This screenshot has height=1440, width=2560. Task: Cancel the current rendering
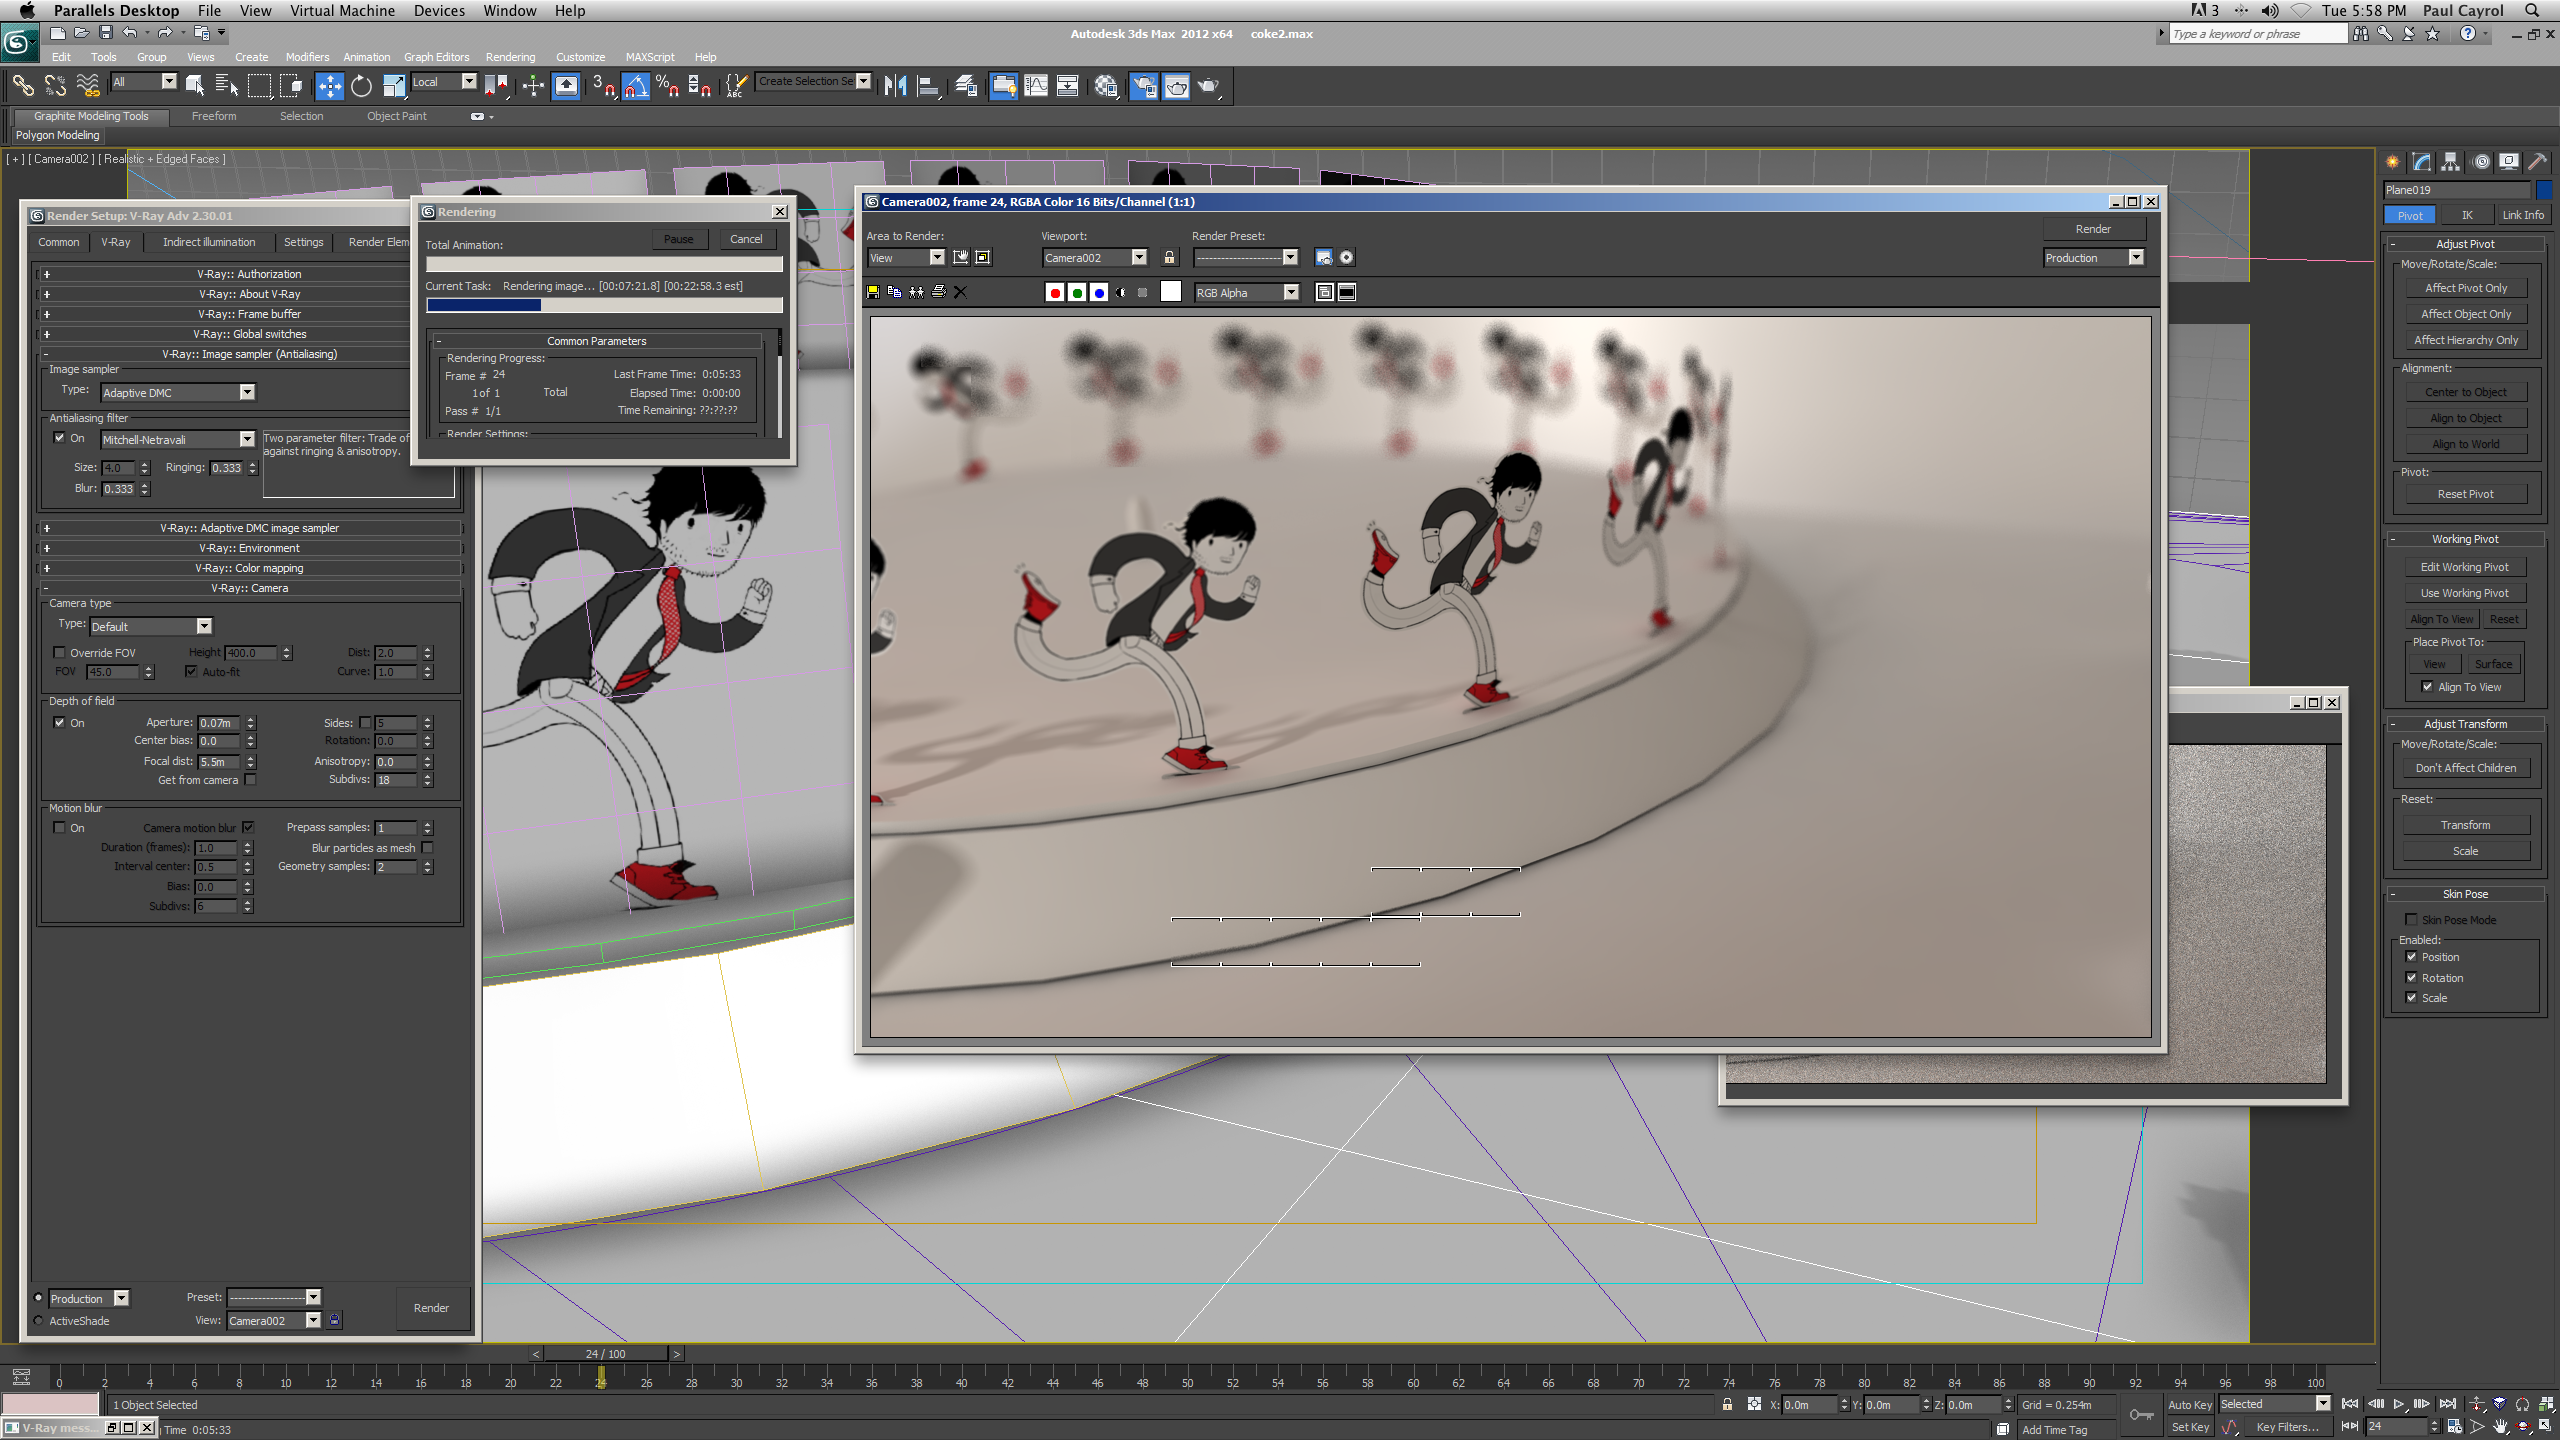[x=746, y=239]
